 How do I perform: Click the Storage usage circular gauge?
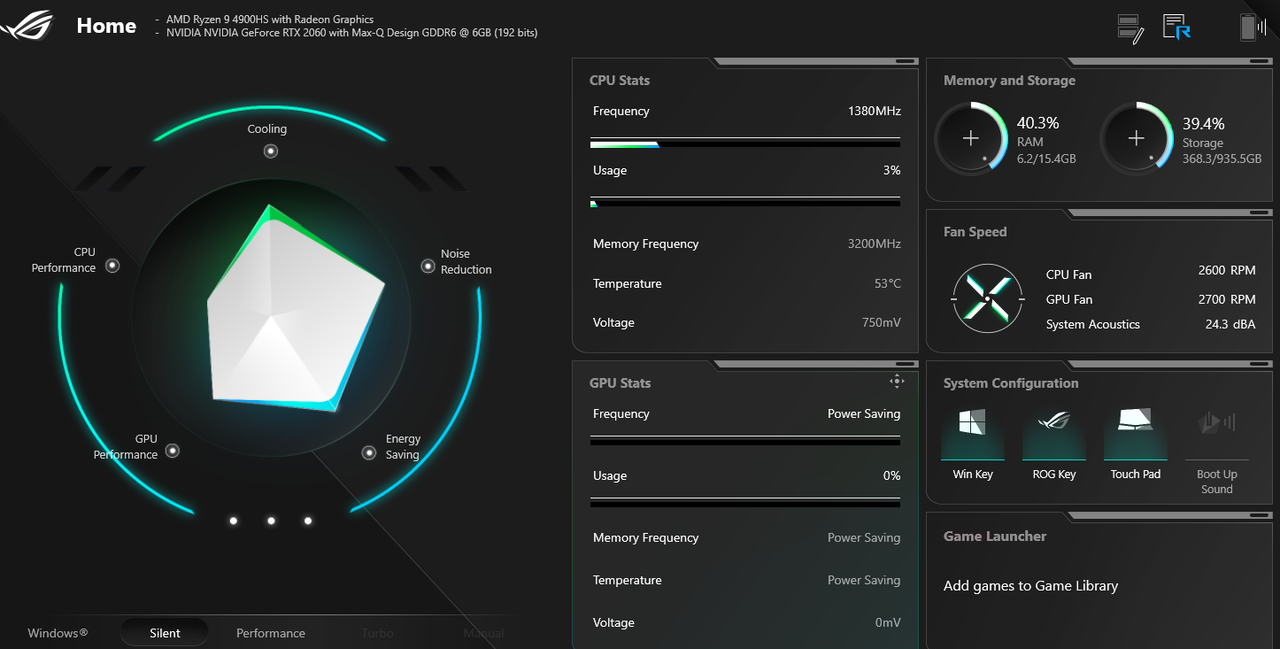(x=1136, y=138)
